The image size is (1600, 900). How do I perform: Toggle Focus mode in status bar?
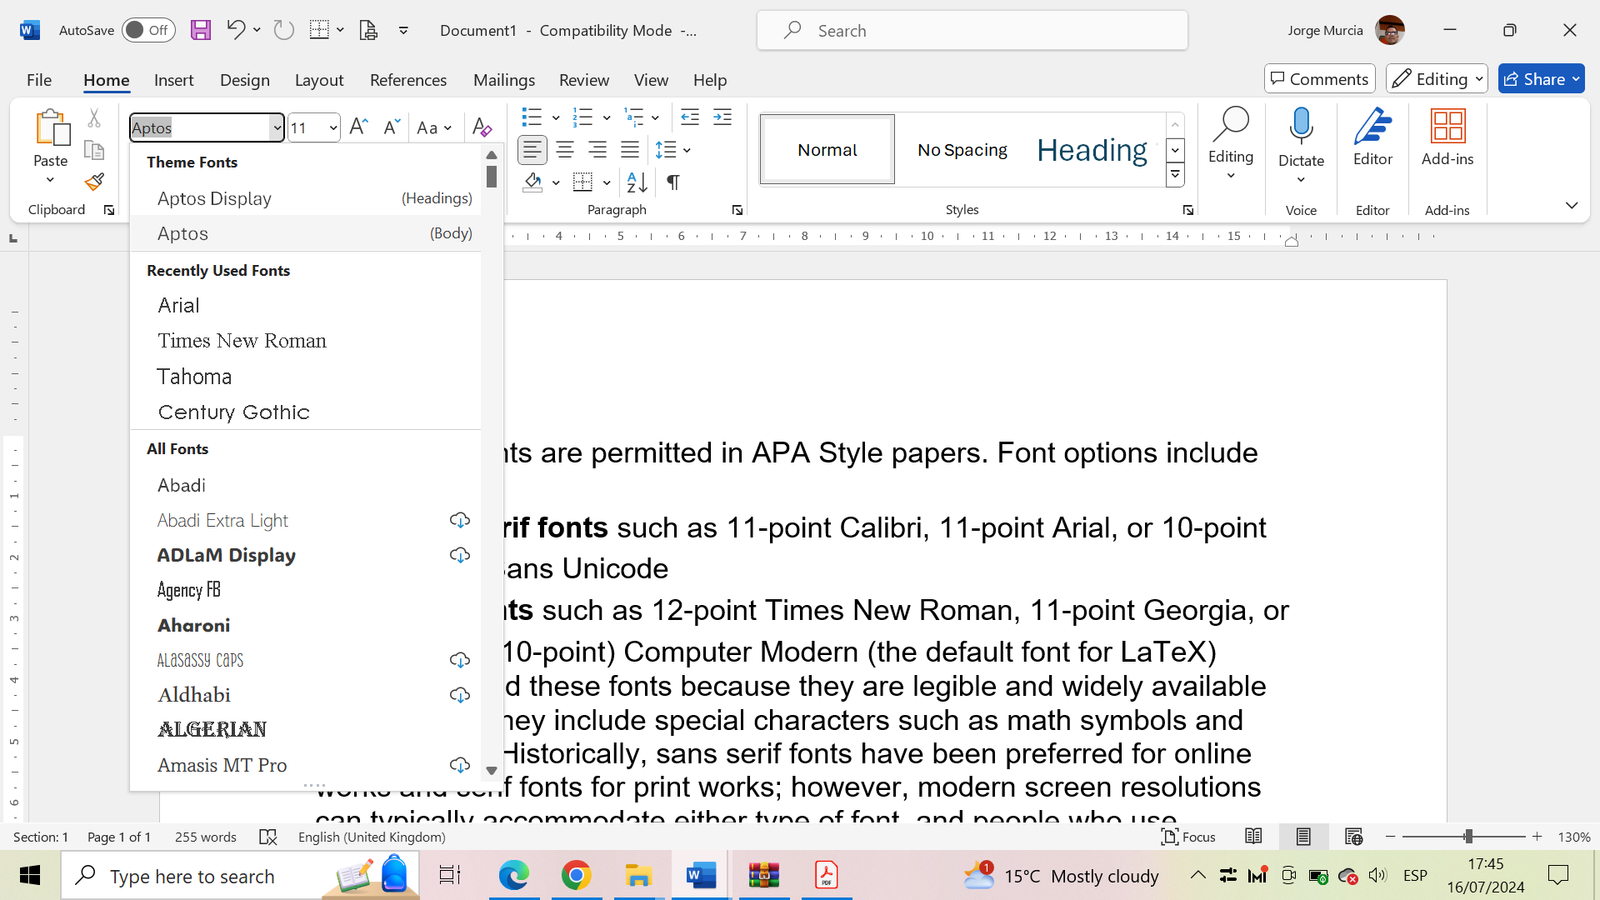pyautogui.click(x=1188, y=837)
